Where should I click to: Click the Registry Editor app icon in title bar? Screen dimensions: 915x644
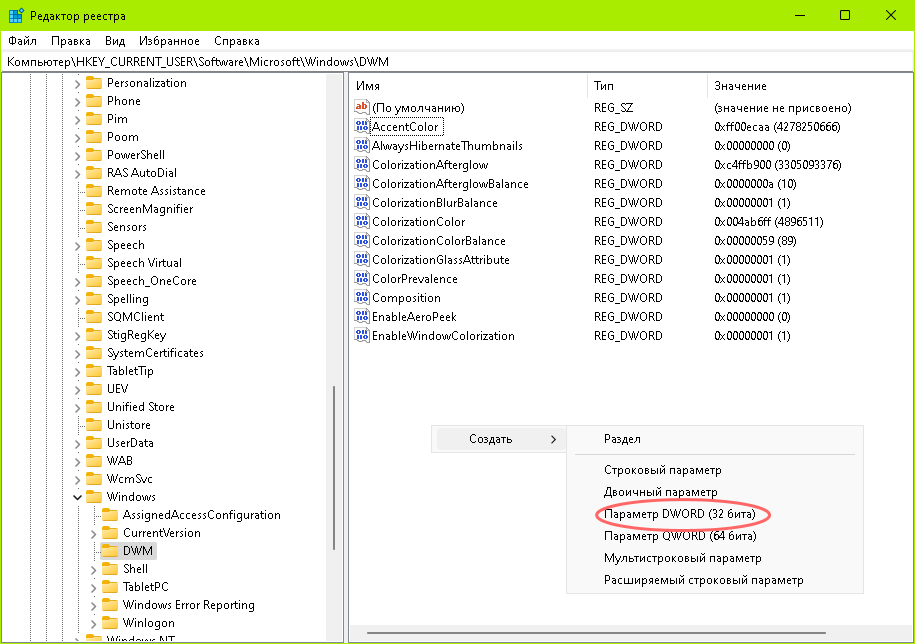[x=16, y=16]
